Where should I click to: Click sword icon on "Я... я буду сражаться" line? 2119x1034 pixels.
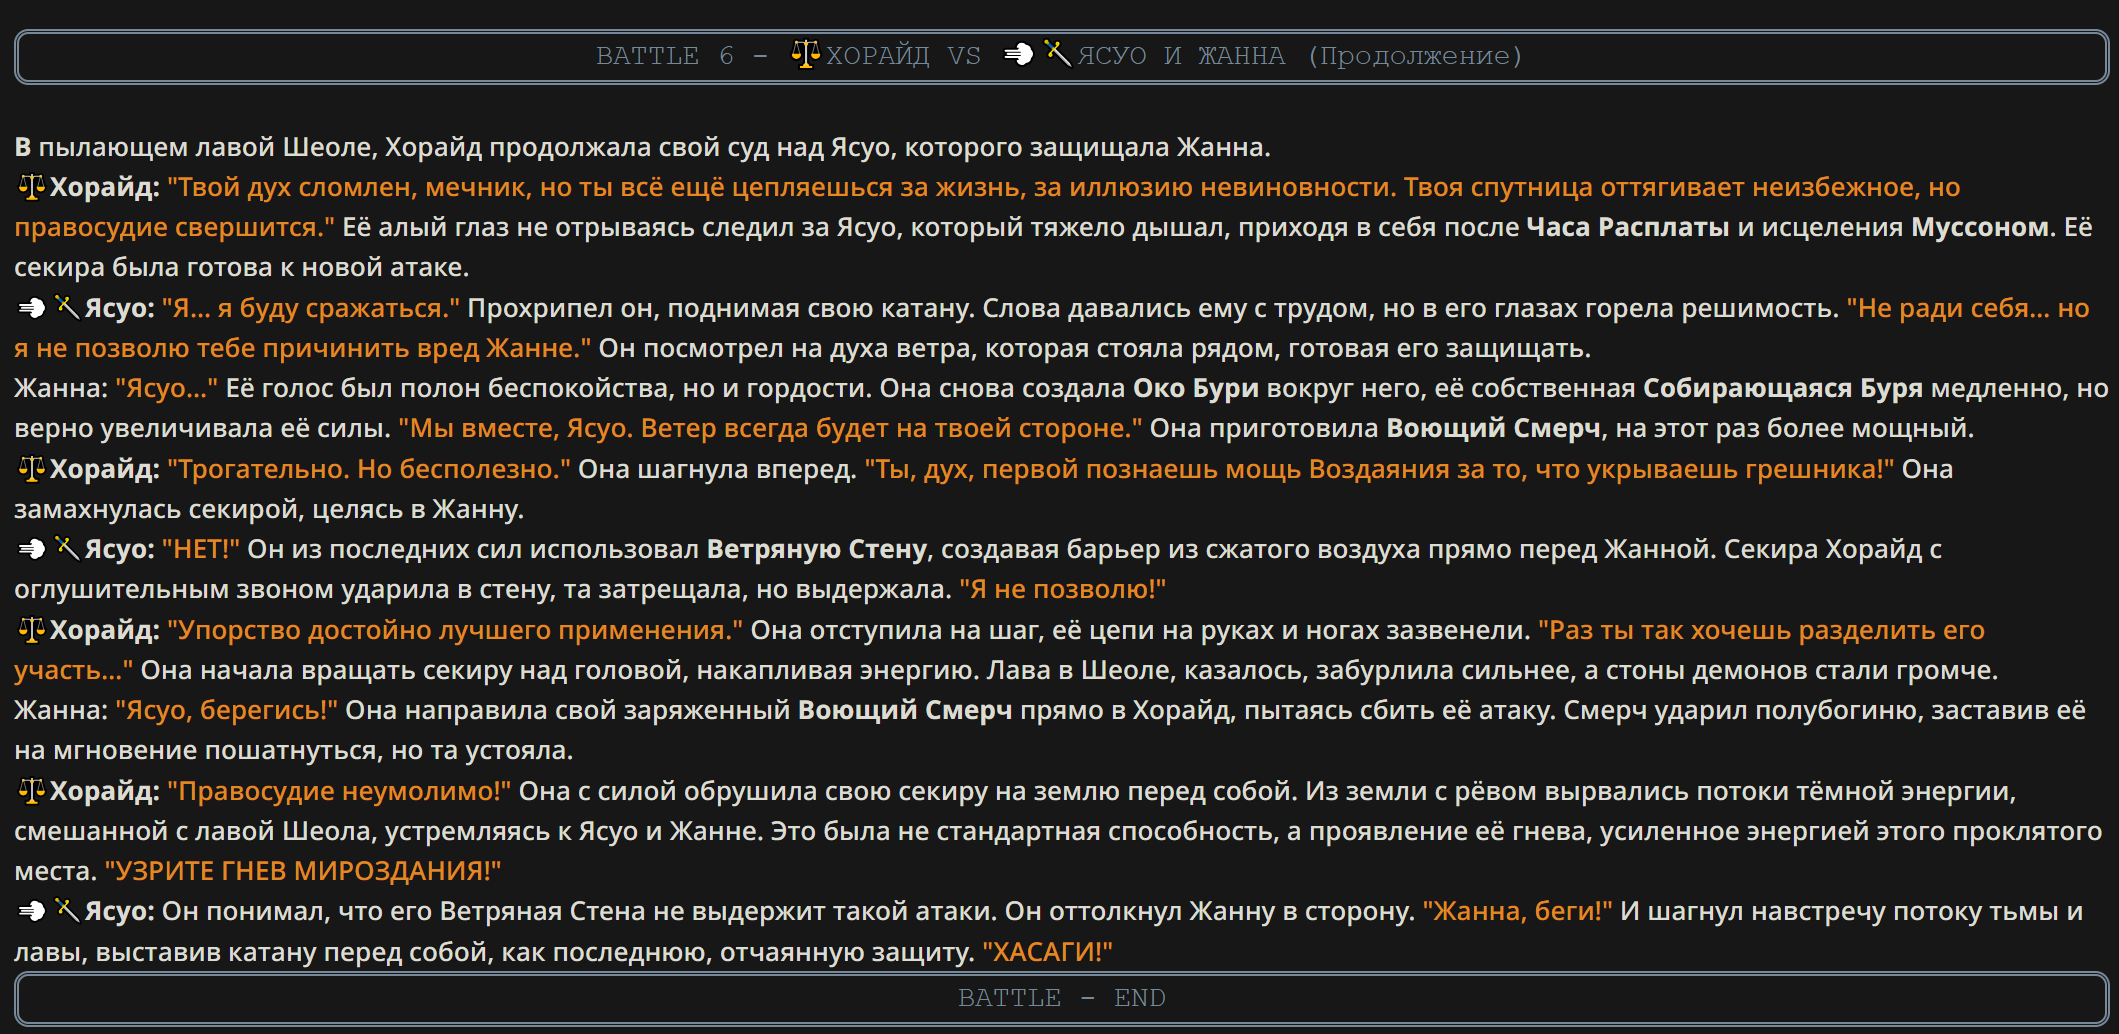click(66, 307)
